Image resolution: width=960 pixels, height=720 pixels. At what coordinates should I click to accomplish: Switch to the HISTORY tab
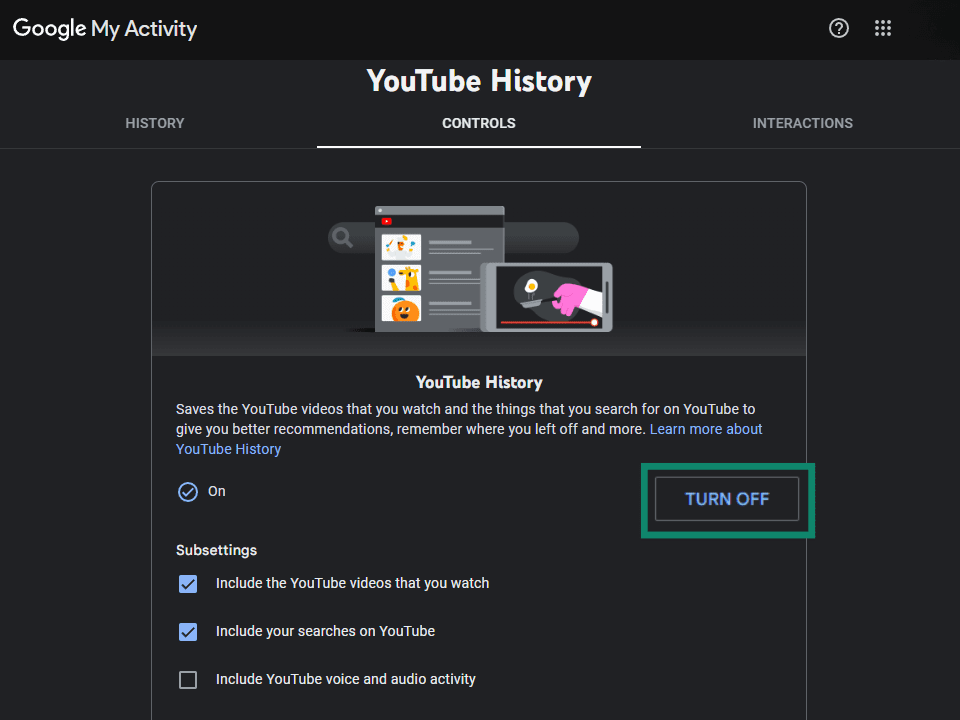point(155,123)
